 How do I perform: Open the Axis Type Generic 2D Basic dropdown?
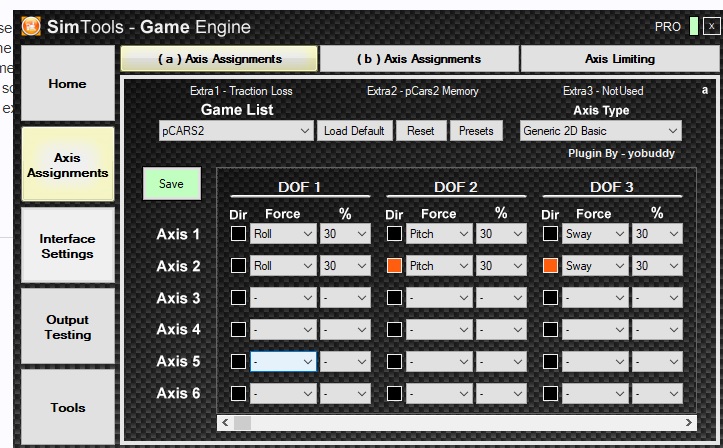(x=600, y=131)
